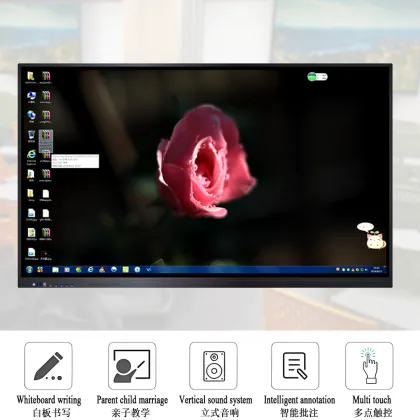Select the Multi touch hand icon
Screen dimensions: 420x420
(x=369, y=366)
